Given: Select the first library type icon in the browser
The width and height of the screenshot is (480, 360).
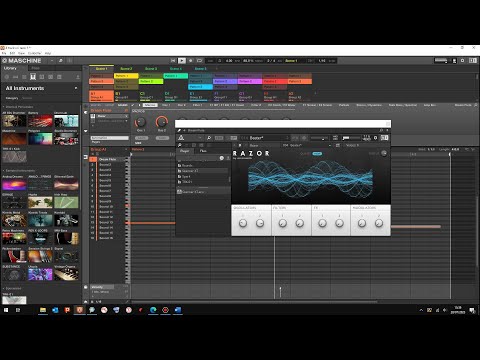Looking at the screenshot, I should pyautogui.click(x=7, y=77).
